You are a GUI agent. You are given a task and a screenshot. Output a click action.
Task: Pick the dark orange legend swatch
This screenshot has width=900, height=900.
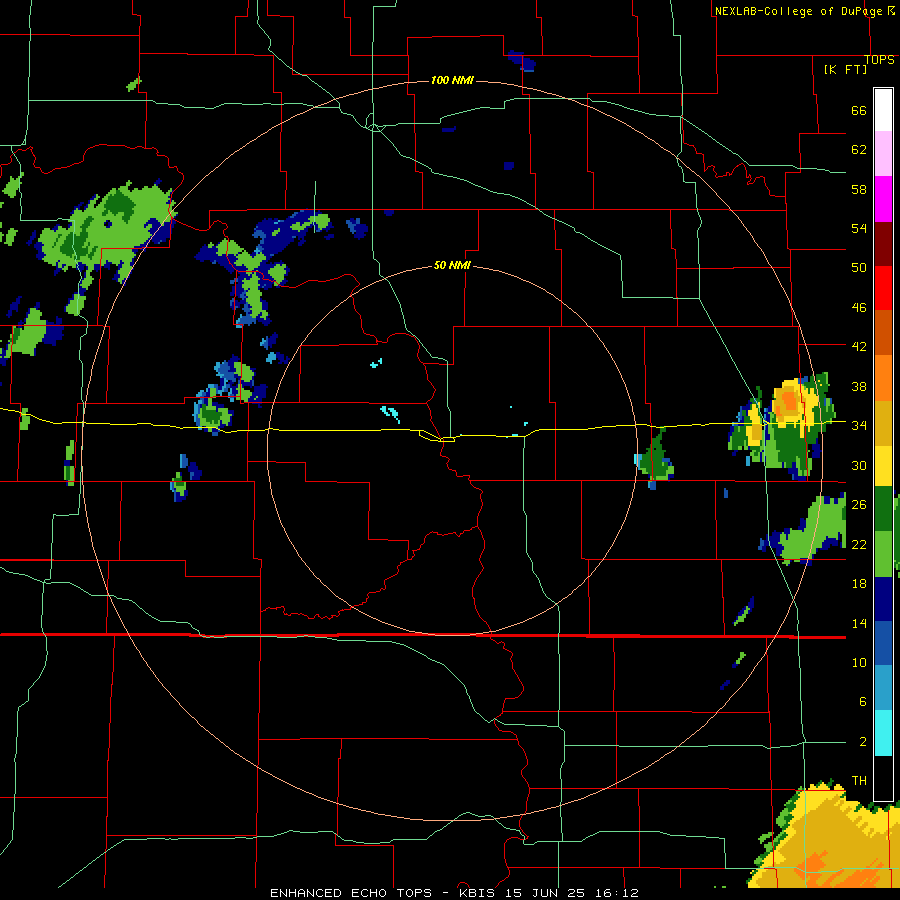[883, 333]
